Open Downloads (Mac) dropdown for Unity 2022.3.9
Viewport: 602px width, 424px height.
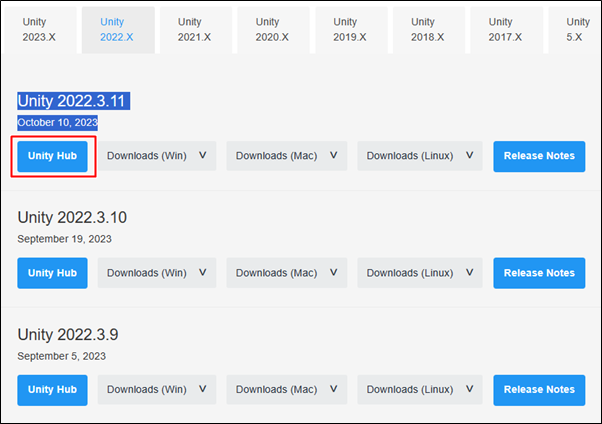pos(286,389)
